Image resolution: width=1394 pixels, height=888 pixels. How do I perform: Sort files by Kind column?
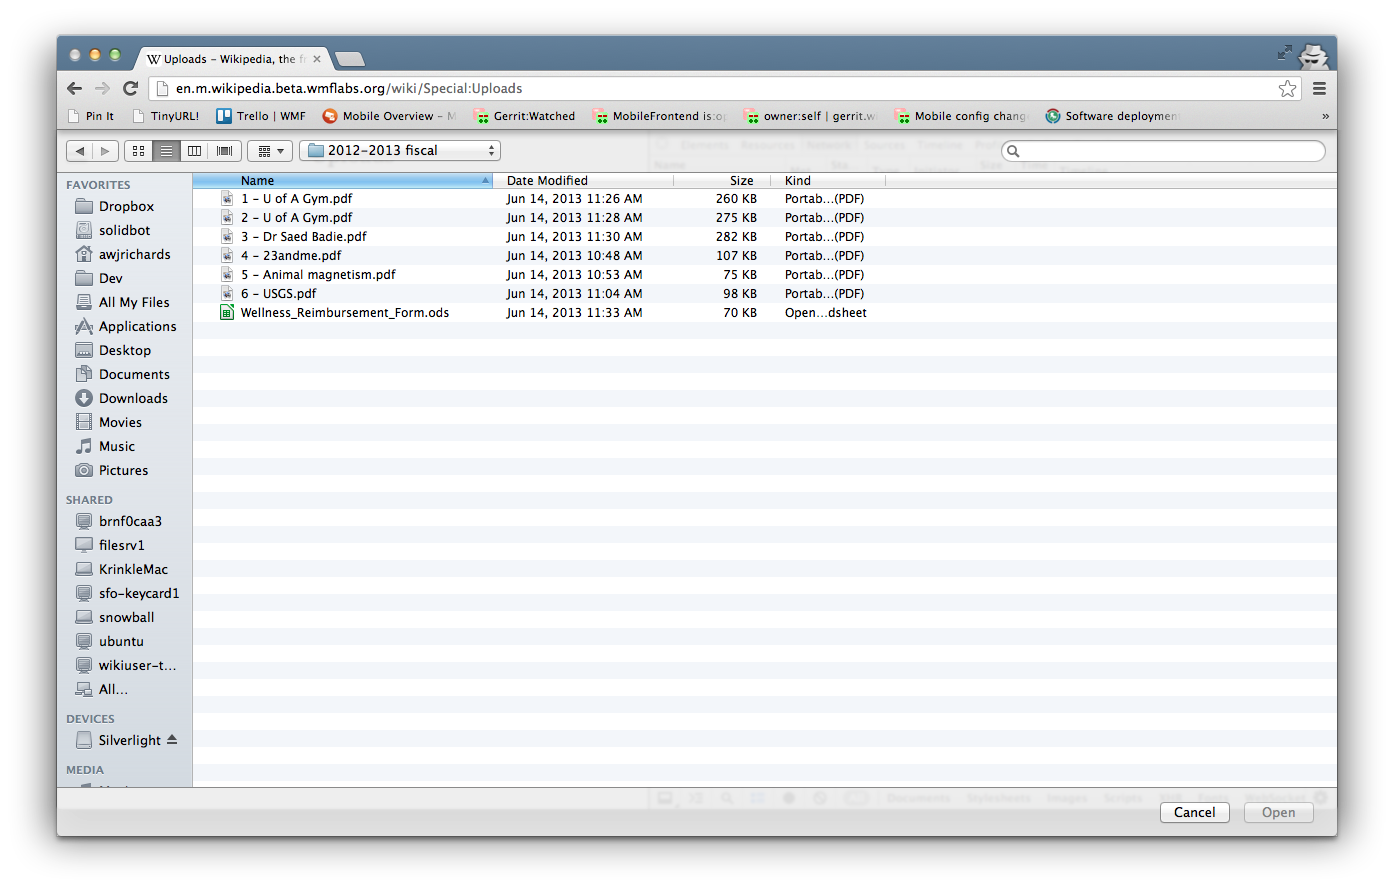828,181
